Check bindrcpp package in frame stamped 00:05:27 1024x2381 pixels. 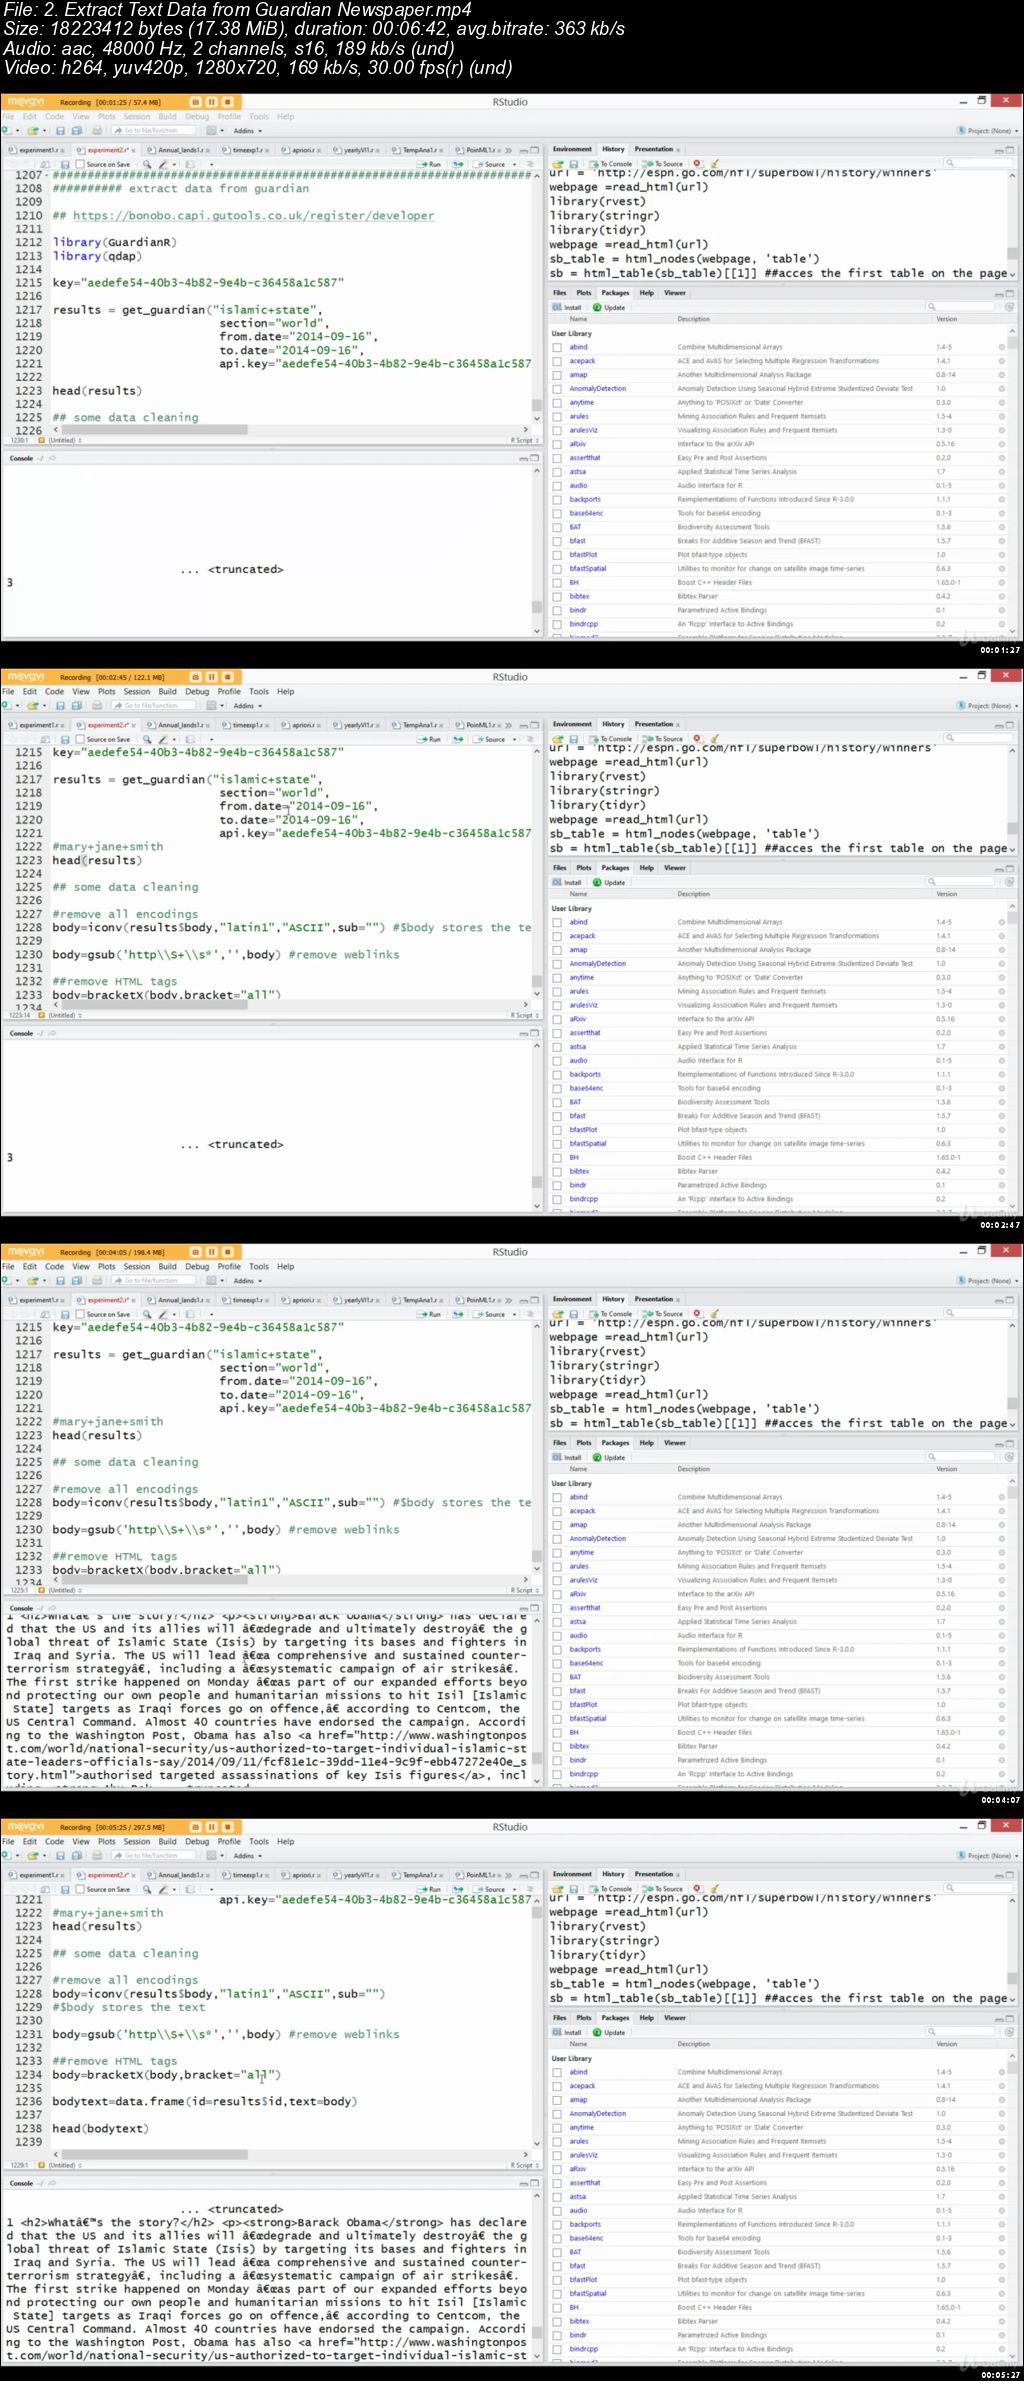pyautogui.click(x=557, y=2349)
